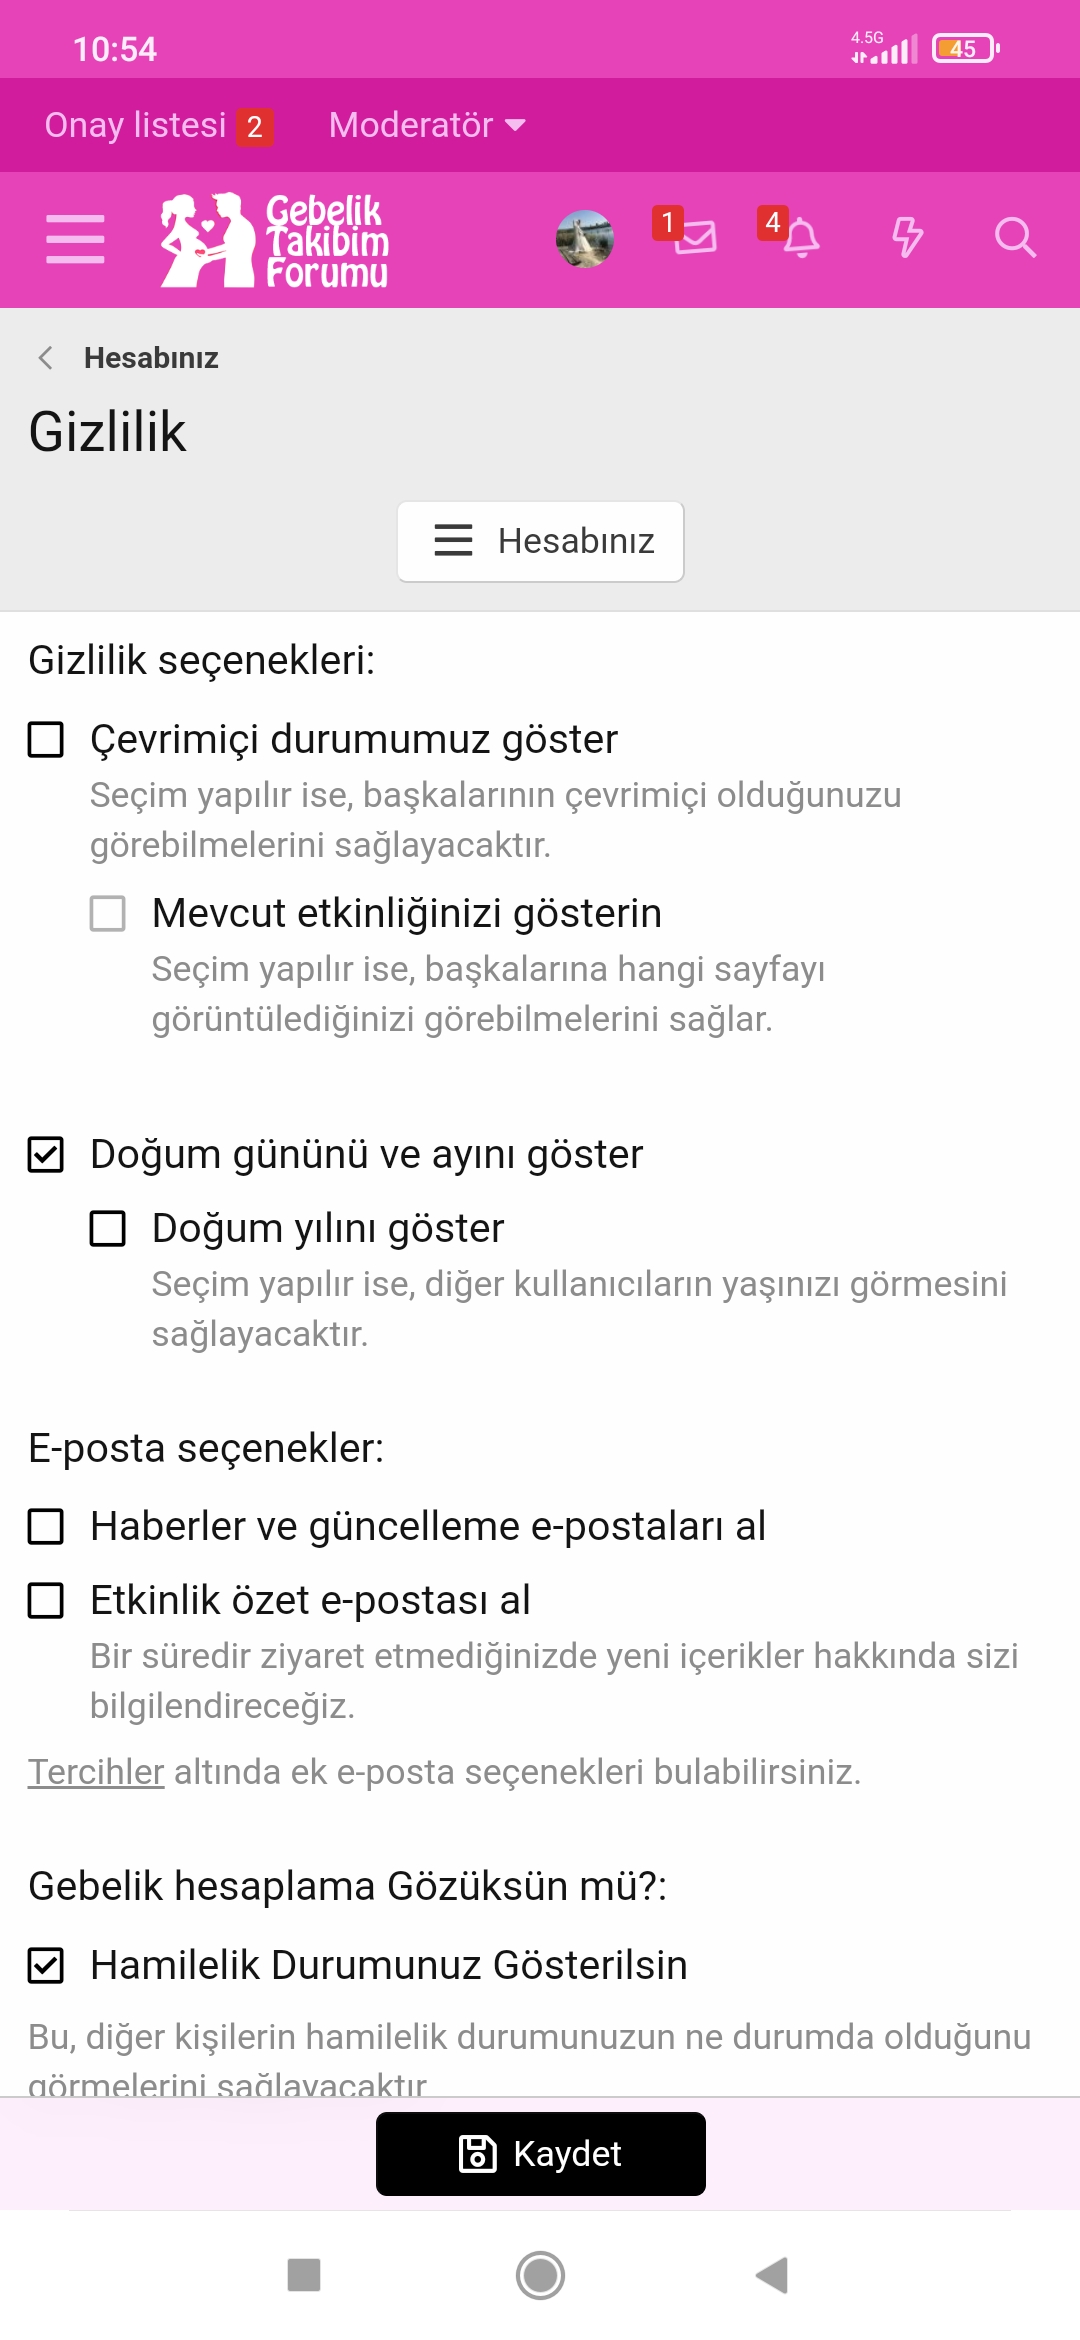The height and width of the screenshot is (2340, 1080).
Task: Tap the Gebelik Takibim Forumu logo
Action: point(276,240)
